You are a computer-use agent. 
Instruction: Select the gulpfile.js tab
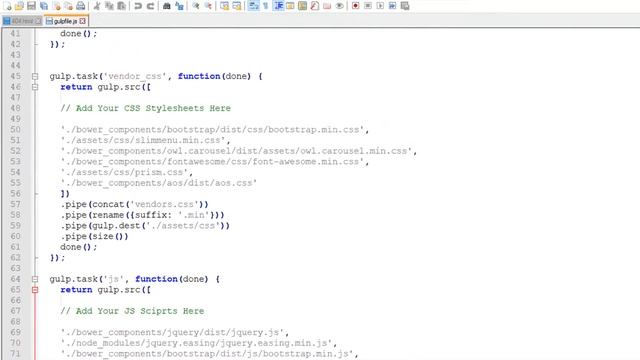click(65, 21)
